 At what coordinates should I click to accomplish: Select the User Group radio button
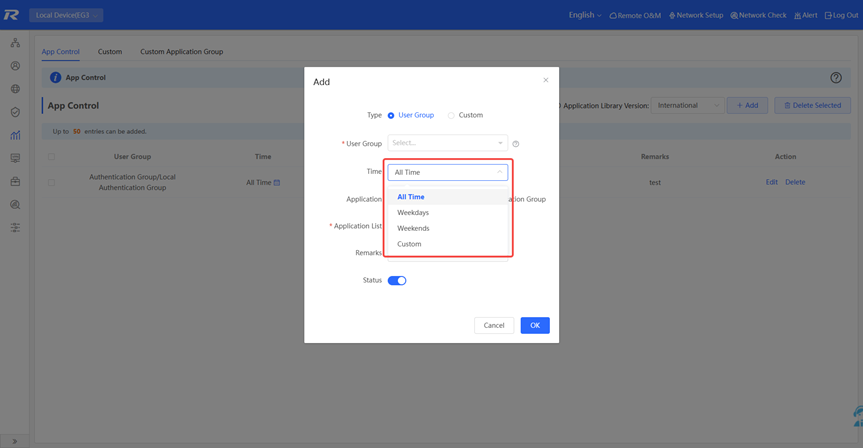(391, 116)
